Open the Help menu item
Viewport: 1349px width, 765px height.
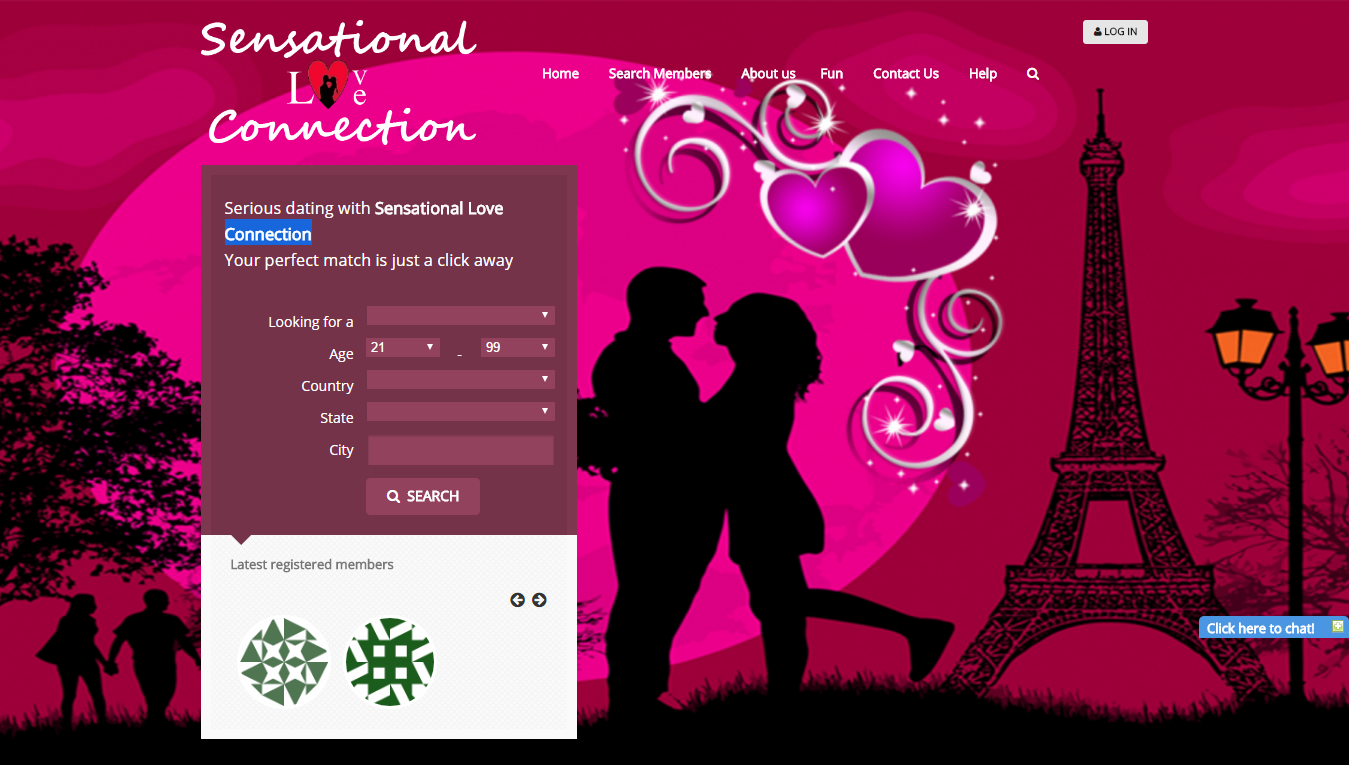pos(983,74)
